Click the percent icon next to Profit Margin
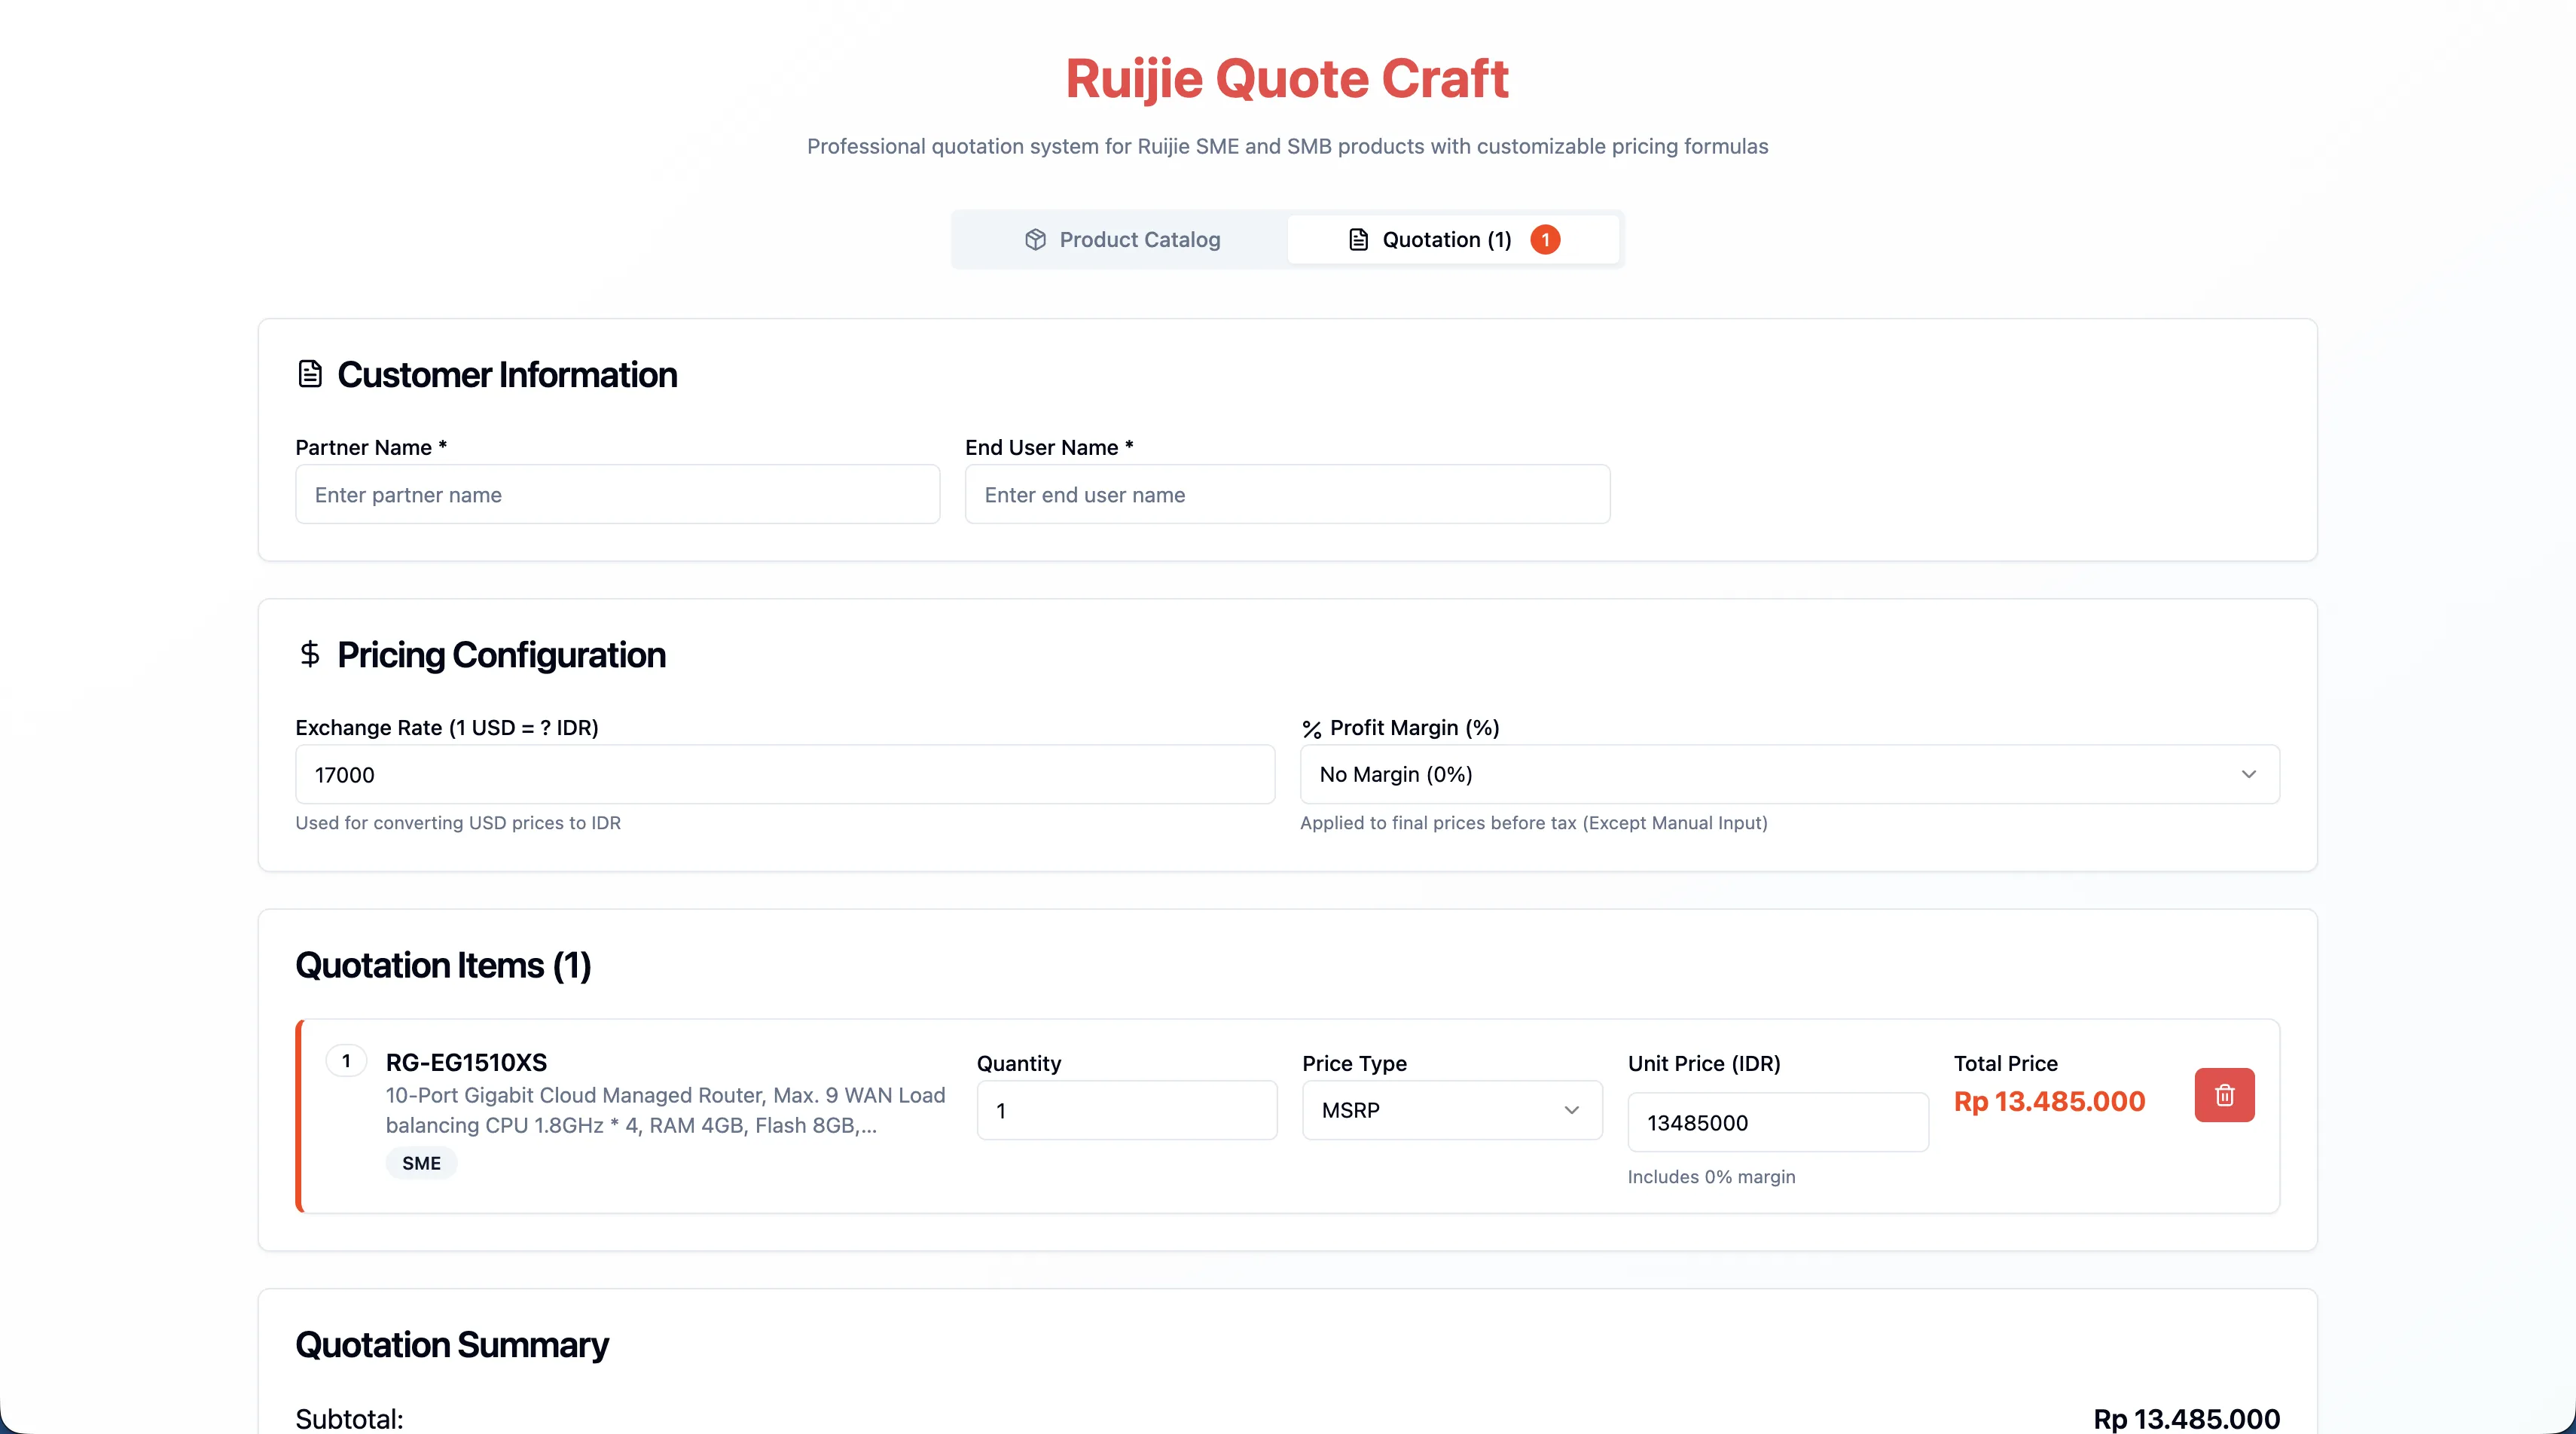The image size is (2576, 1434). pos(1312,729)
